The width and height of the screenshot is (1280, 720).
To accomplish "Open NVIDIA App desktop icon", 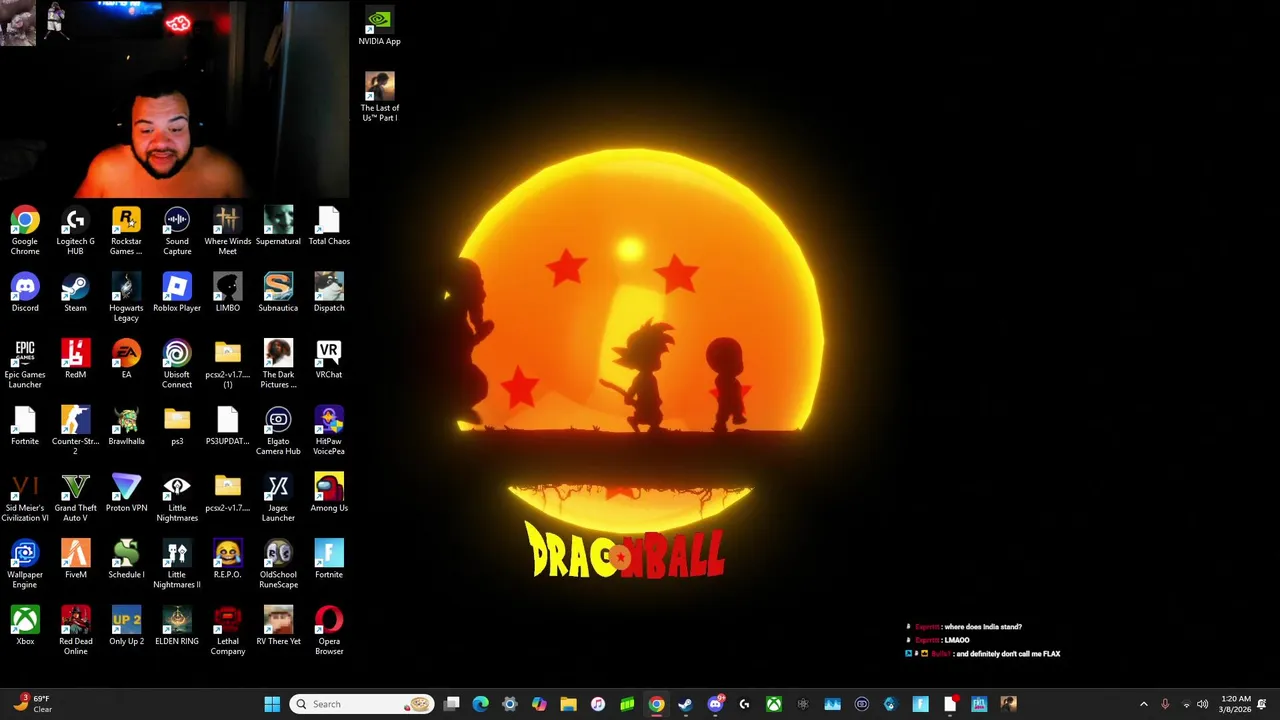I will (379, 27).
